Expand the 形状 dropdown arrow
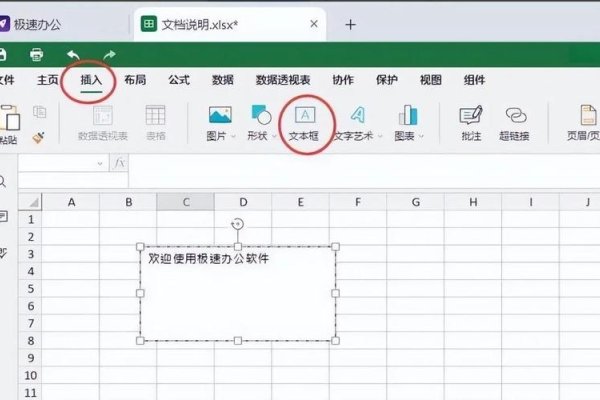The image size is (600, 400). (274, 136)
